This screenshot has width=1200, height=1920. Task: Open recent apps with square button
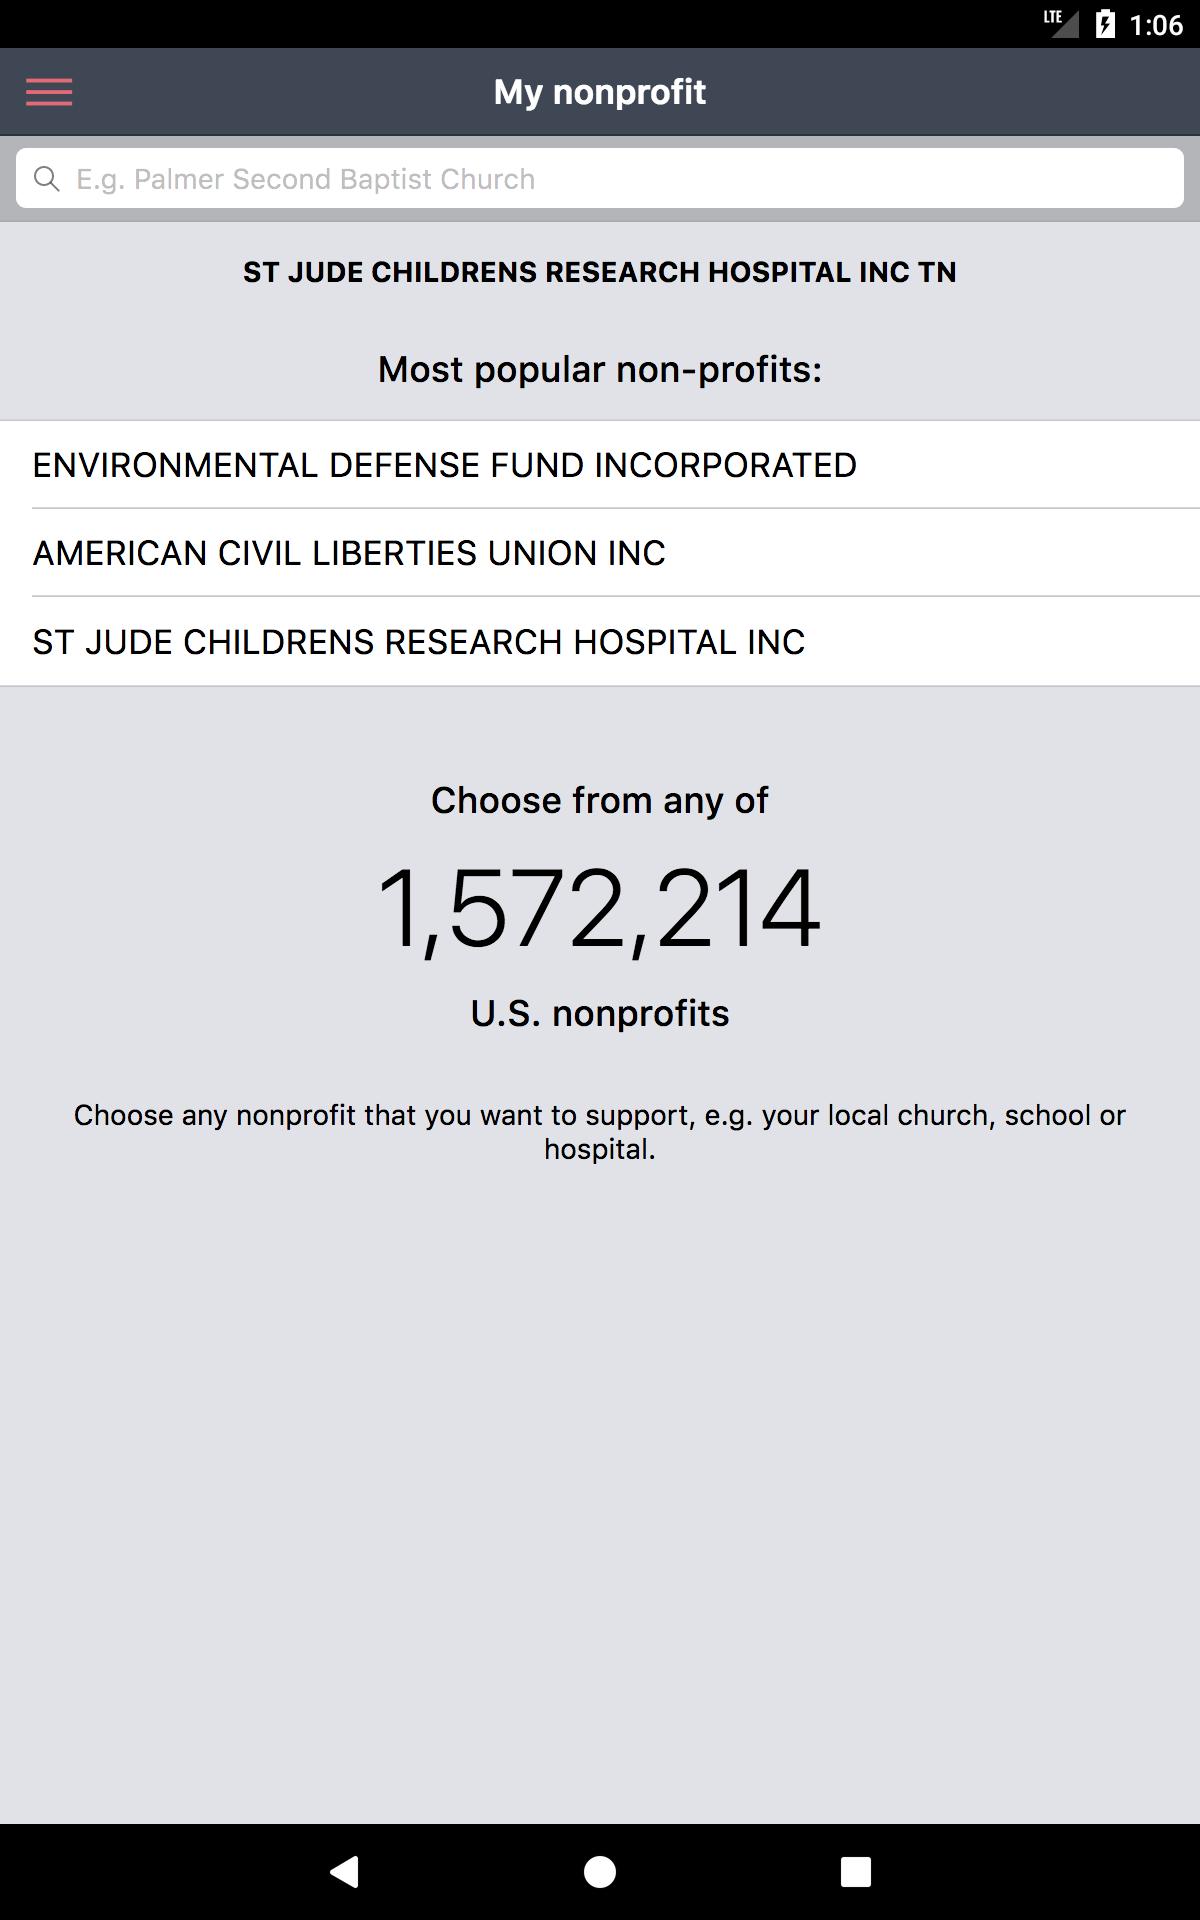click(x=855, y=1871)
